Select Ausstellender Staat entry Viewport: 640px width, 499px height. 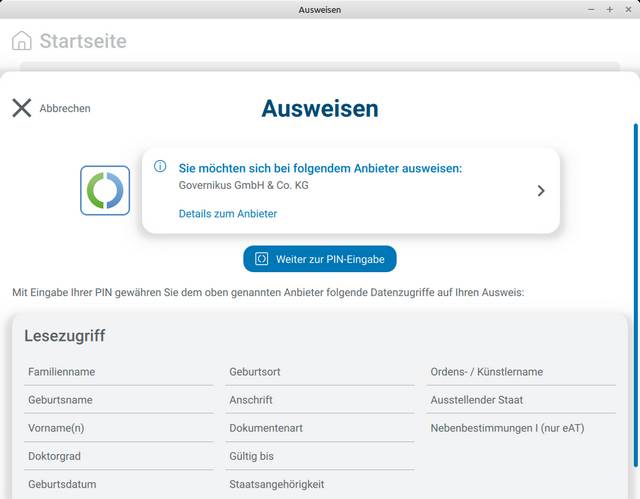pyautogui.click(x=477, y=400)
